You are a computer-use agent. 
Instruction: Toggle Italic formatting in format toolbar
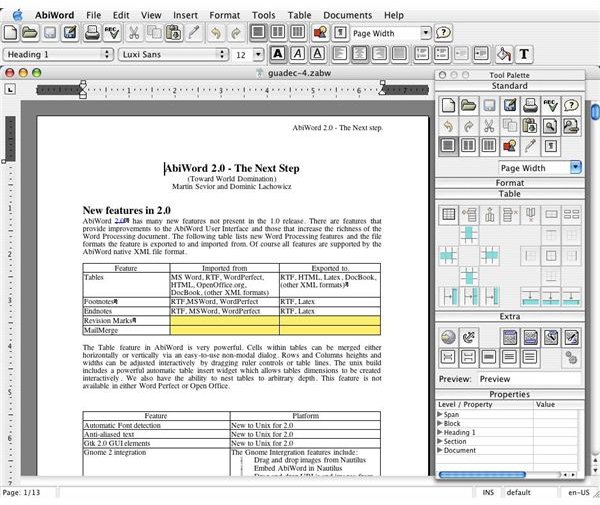(298, 54)
